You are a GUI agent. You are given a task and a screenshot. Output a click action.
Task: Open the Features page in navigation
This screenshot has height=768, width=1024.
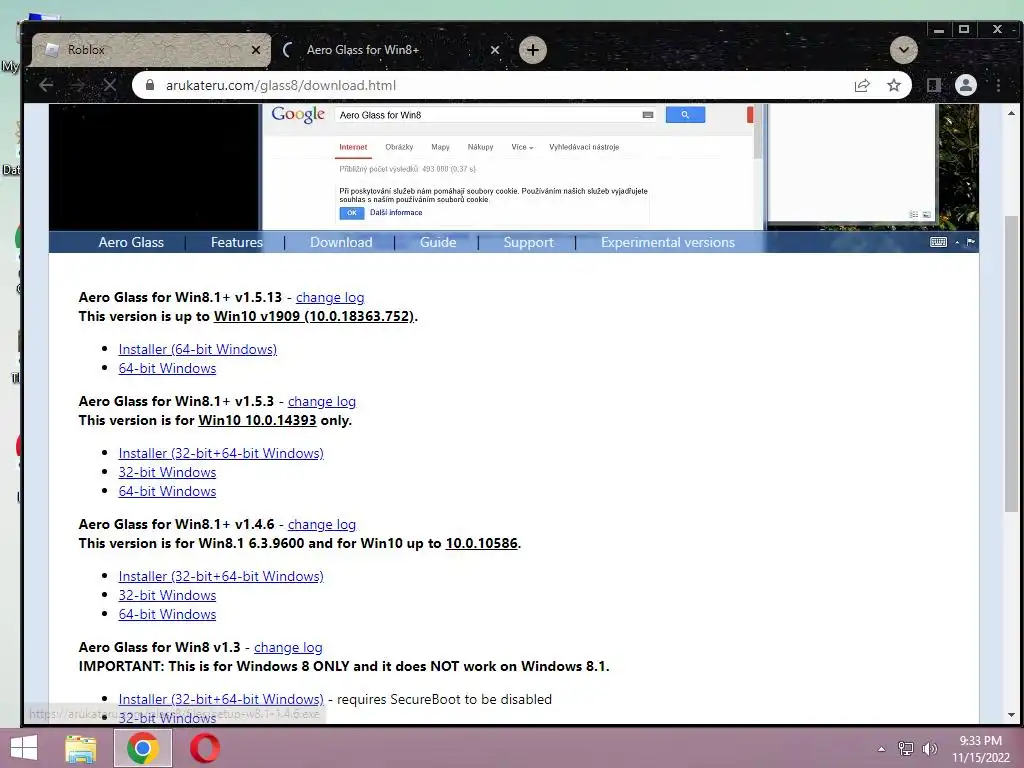pos(236,242)
